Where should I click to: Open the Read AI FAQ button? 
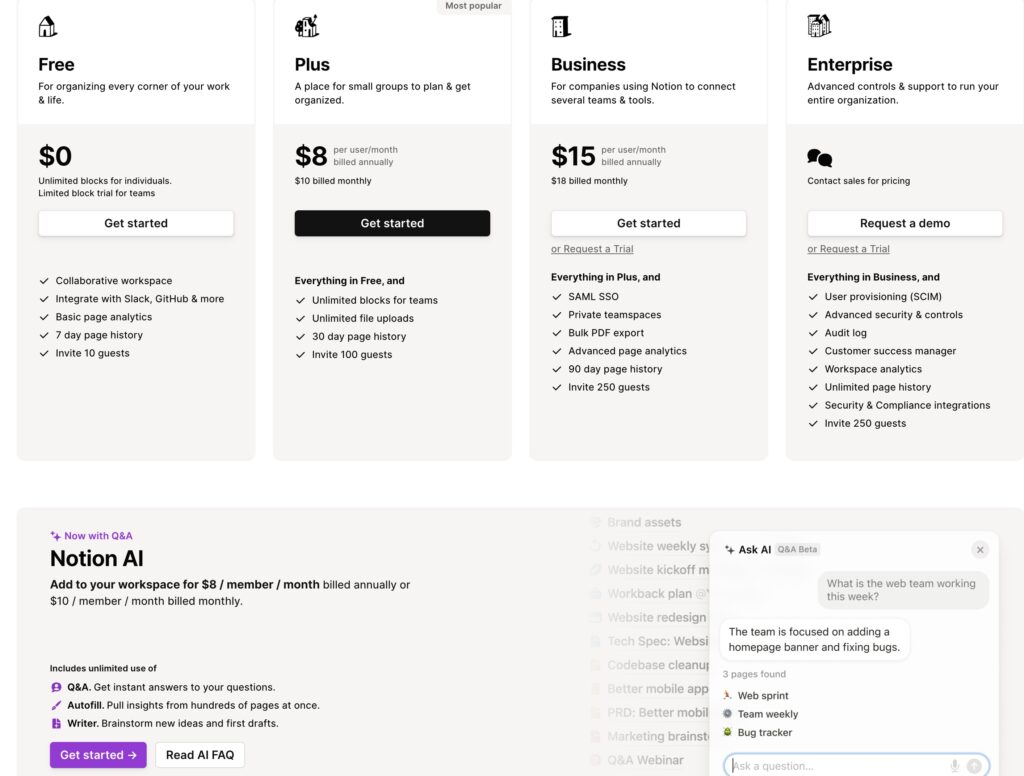point(200,755)
